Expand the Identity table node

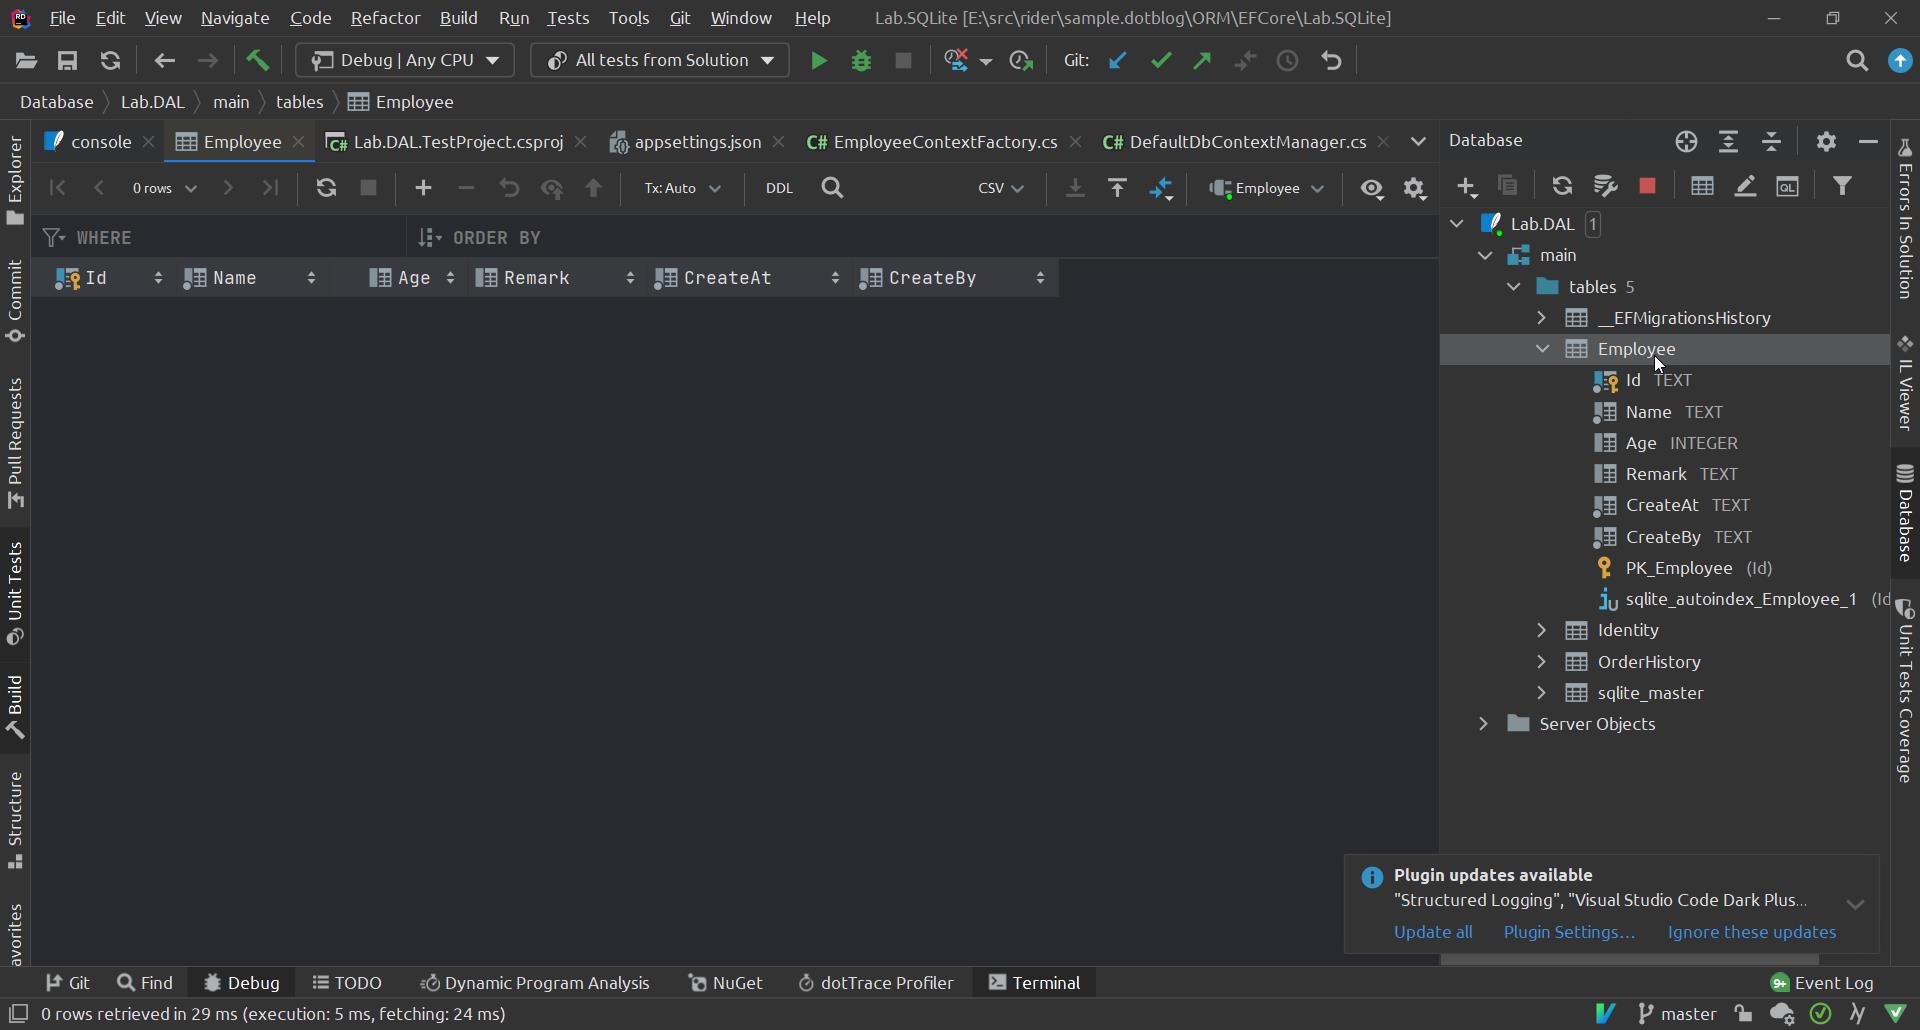pos(1541,630)
